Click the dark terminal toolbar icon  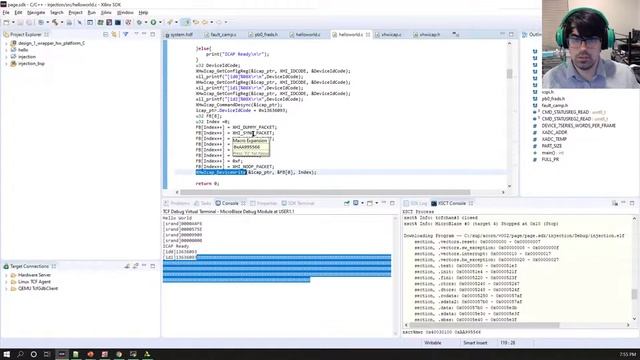pyautogui.click(x=118, y=22)
